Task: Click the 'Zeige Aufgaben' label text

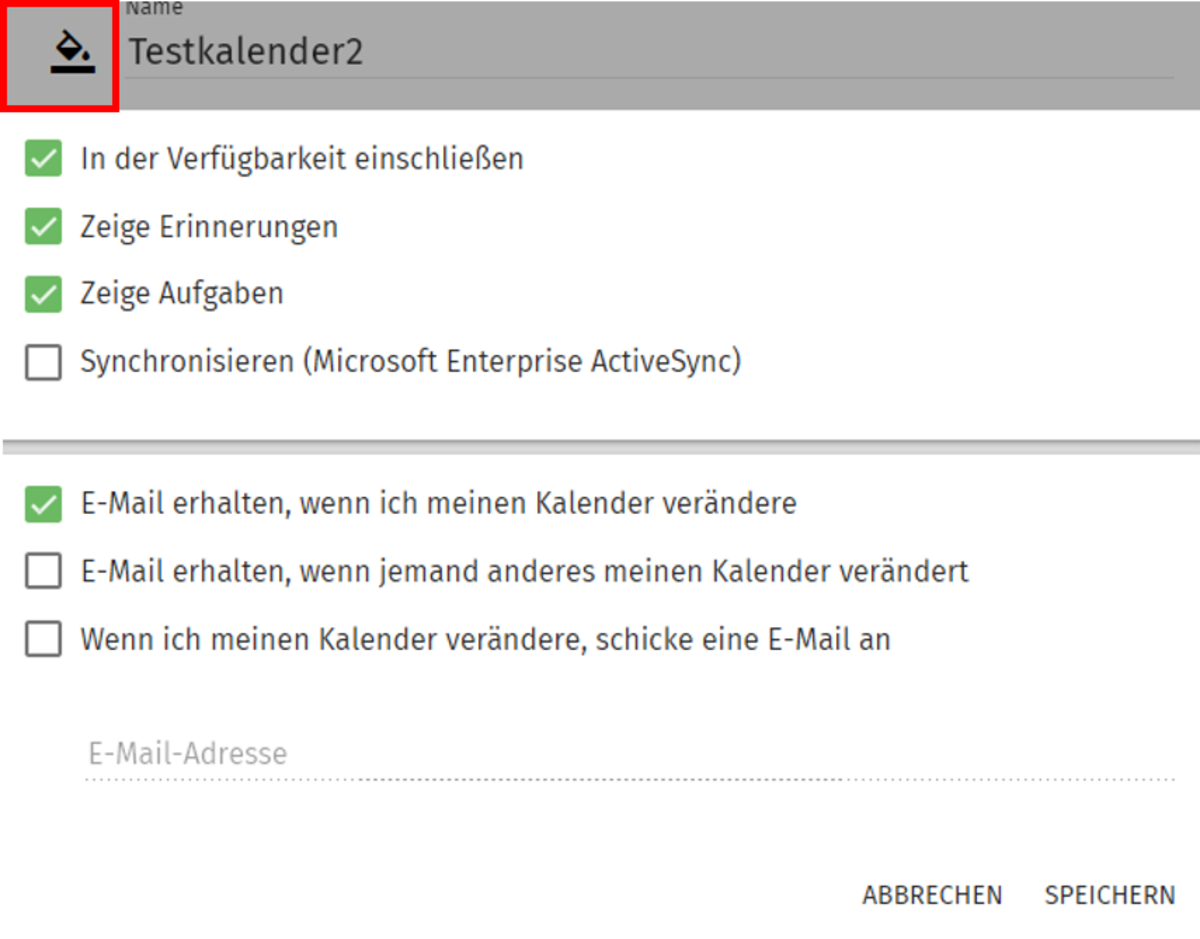Action: coord(182,294)
